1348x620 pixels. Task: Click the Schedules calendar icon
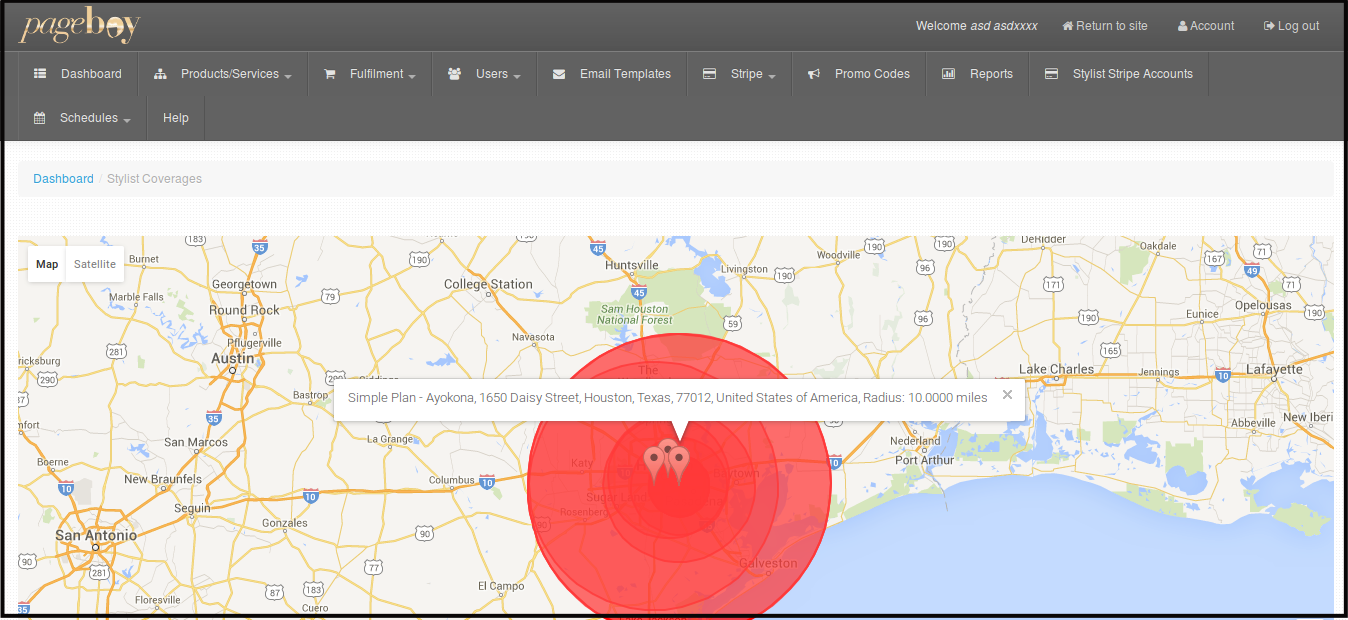pyautogui.click(x=40, y=118)
